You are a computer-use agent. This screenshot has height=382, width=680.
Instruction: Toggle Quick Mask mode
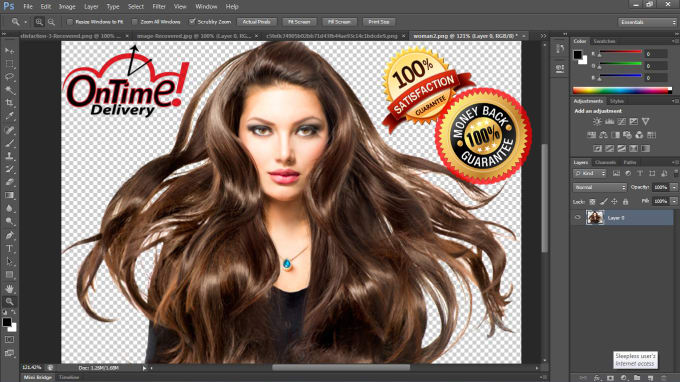click(9, 340)
